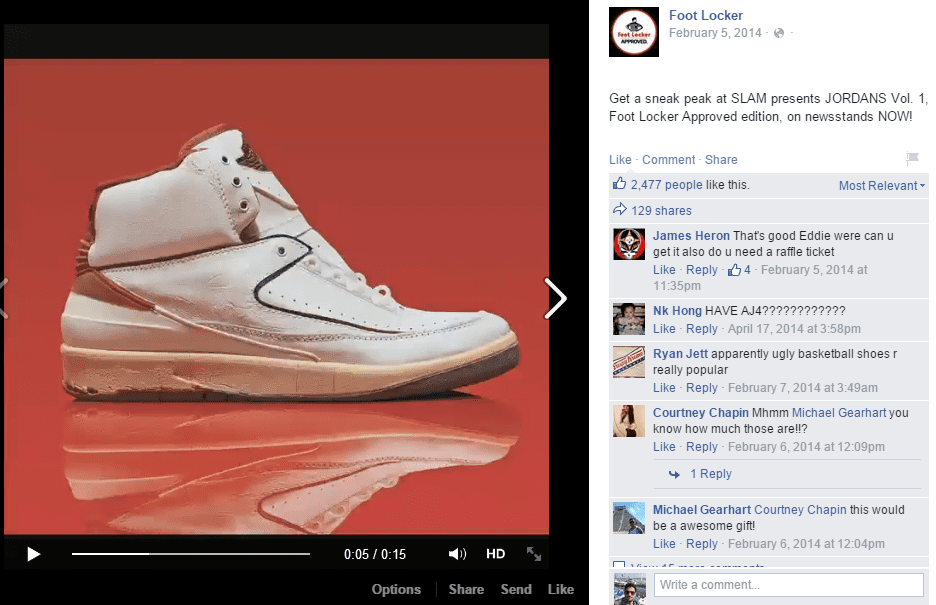Go to next photo with right chevron
The height and width of the screenshot is (605, 936).
click(555, 298)
